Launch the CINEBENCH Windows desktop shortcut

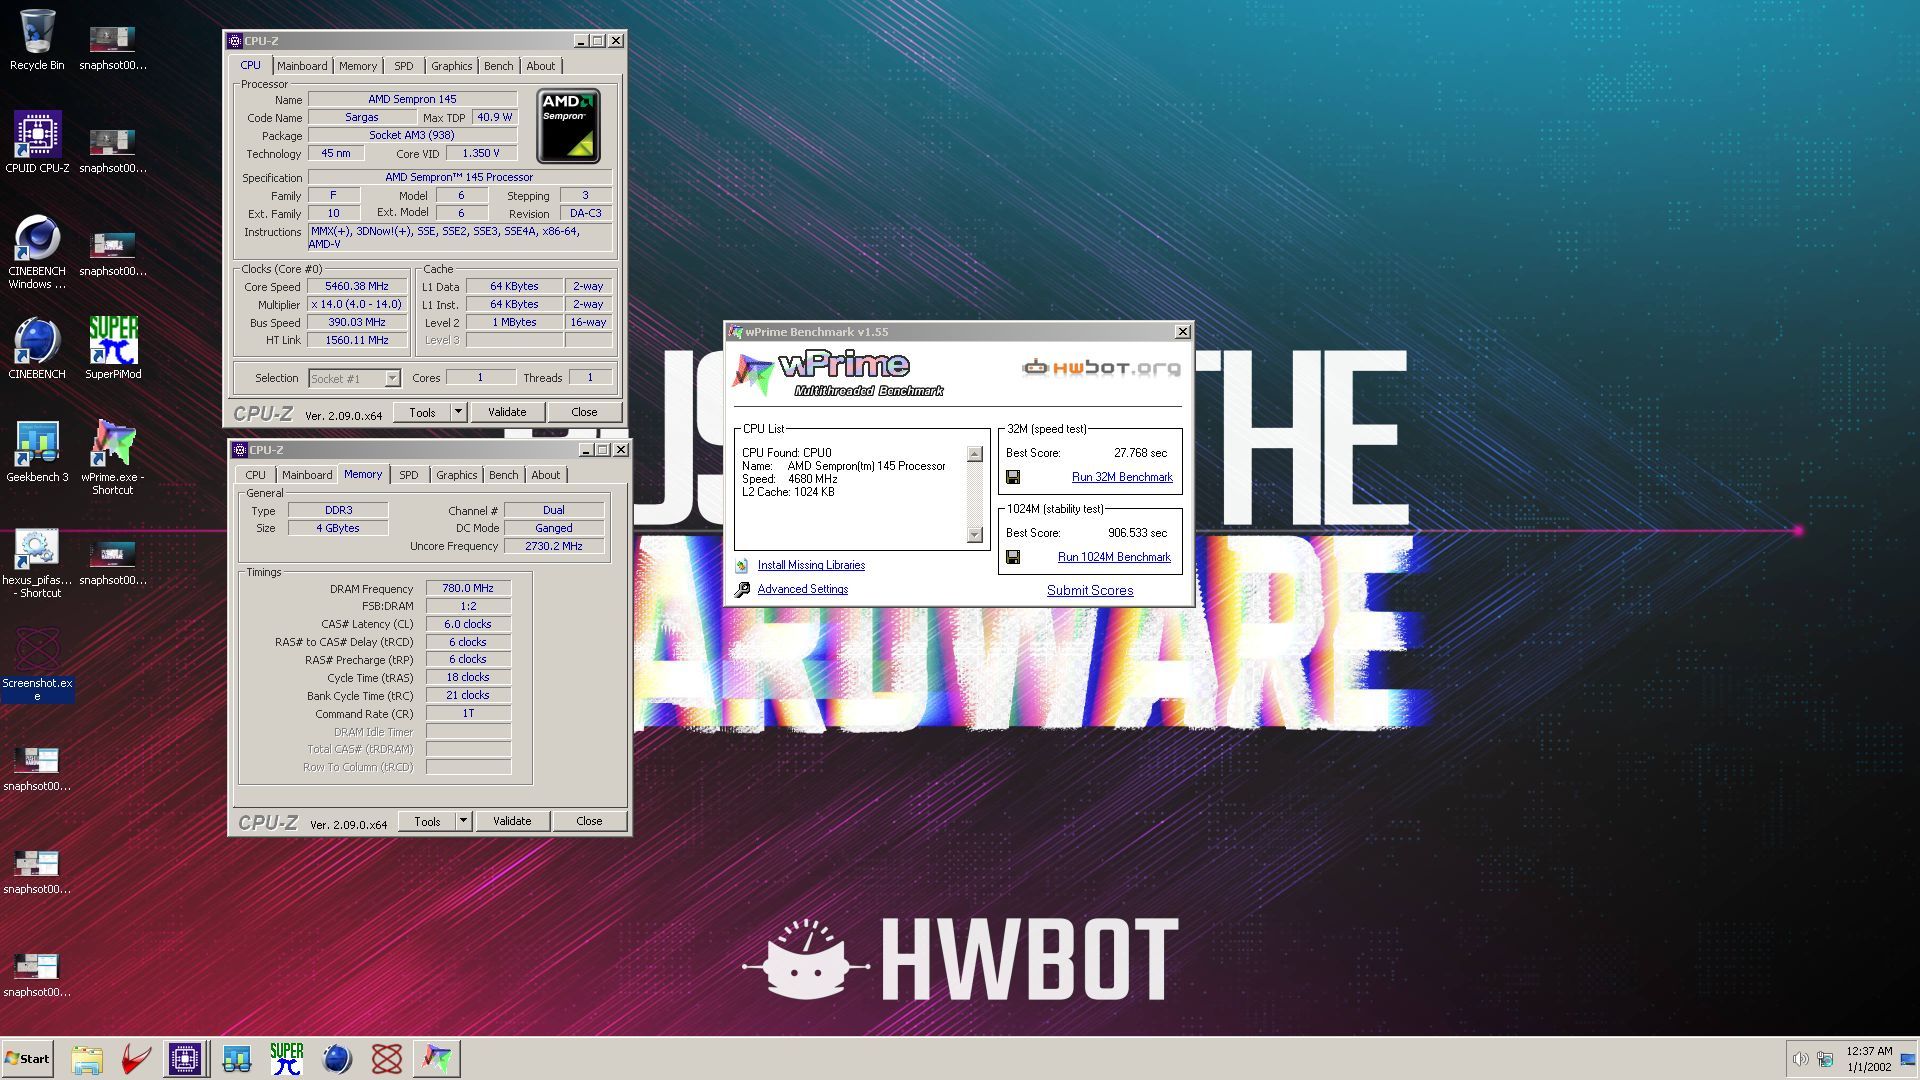point(37,252)
